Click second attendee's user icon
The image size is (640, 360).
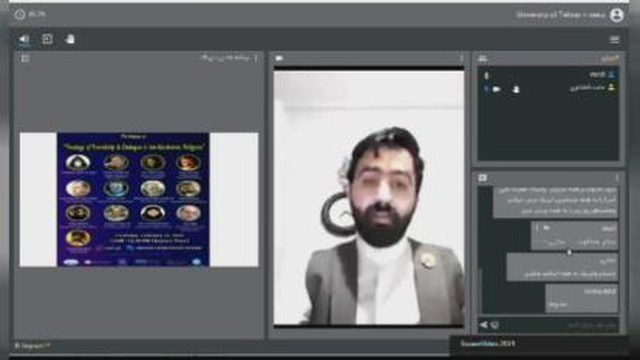click(x=611, y=87)
